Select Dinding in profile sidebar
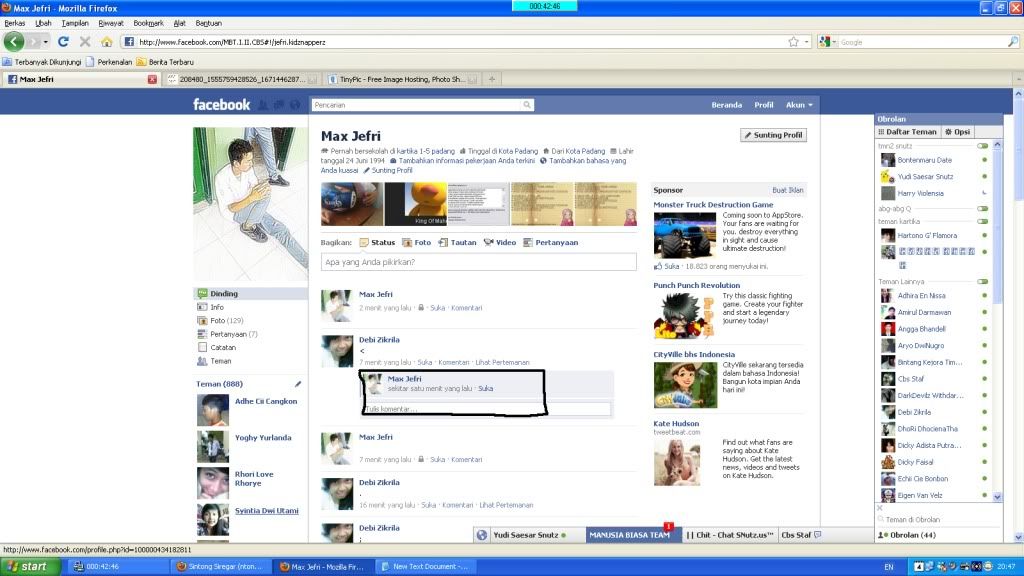 click(x=250, y=294)
